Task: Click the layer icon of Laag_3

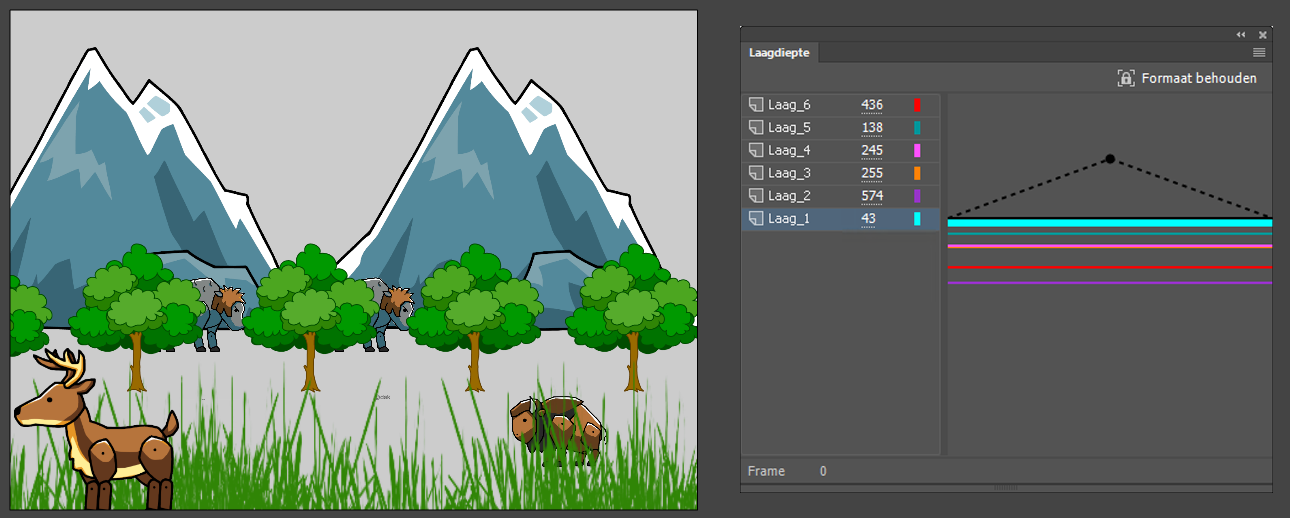Action: [756, 173]
